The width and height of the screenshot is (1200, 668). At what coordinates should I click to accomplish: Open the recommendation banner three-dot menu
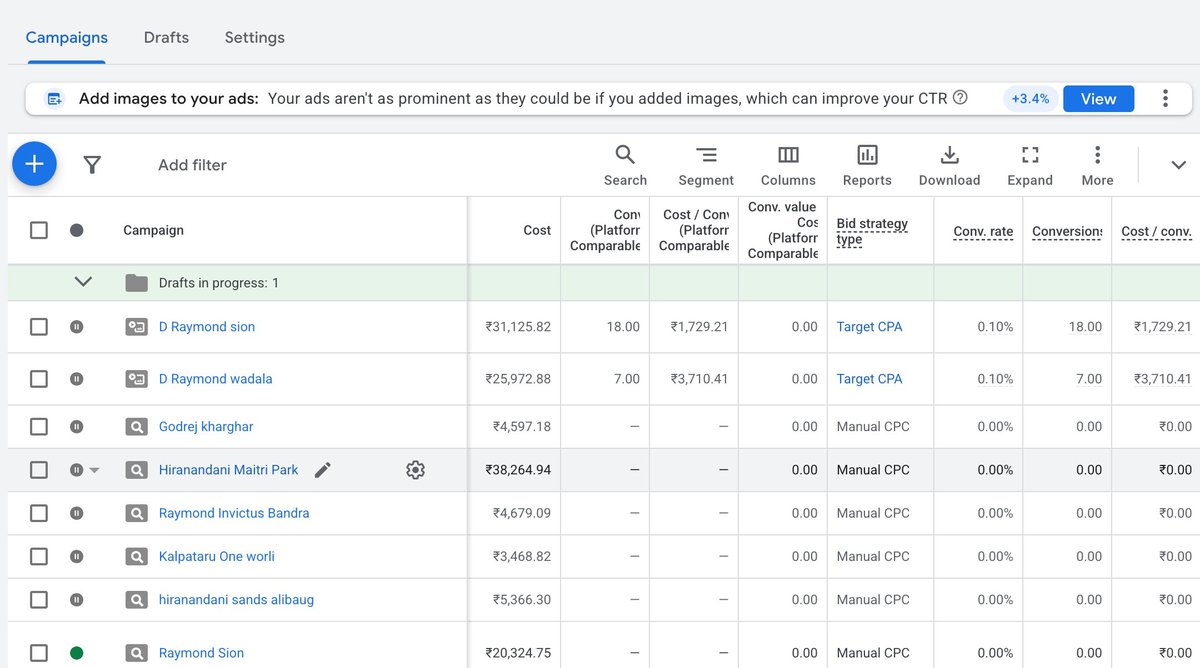(x=1165, y=98)
